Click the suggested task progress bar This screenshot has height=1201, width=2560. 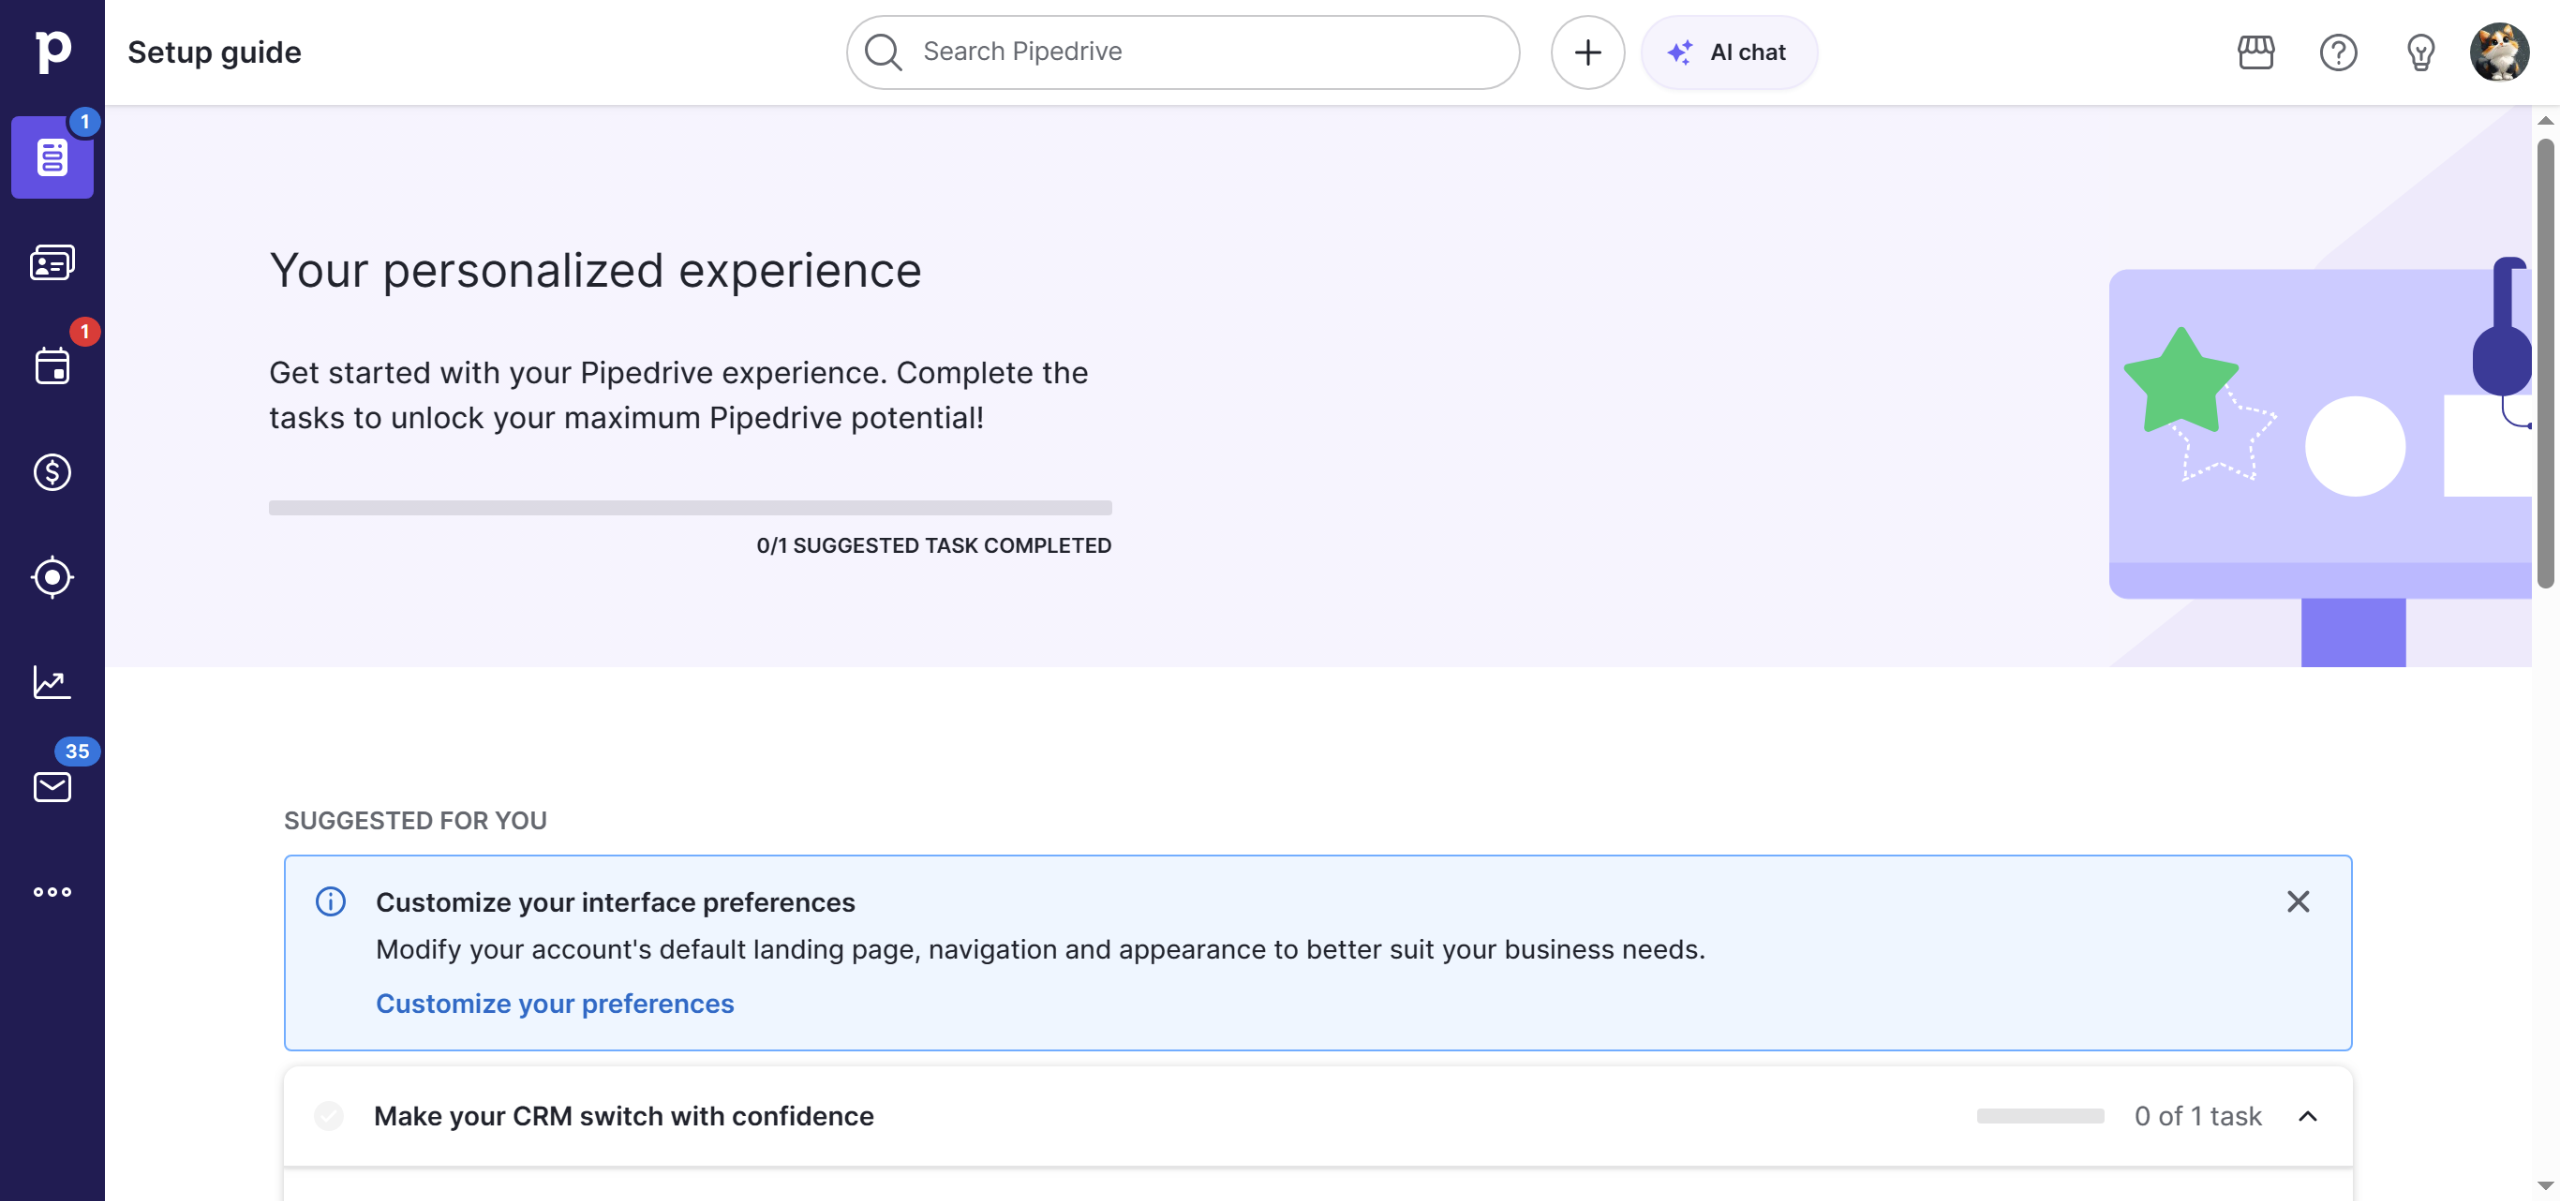pos(690,508)
